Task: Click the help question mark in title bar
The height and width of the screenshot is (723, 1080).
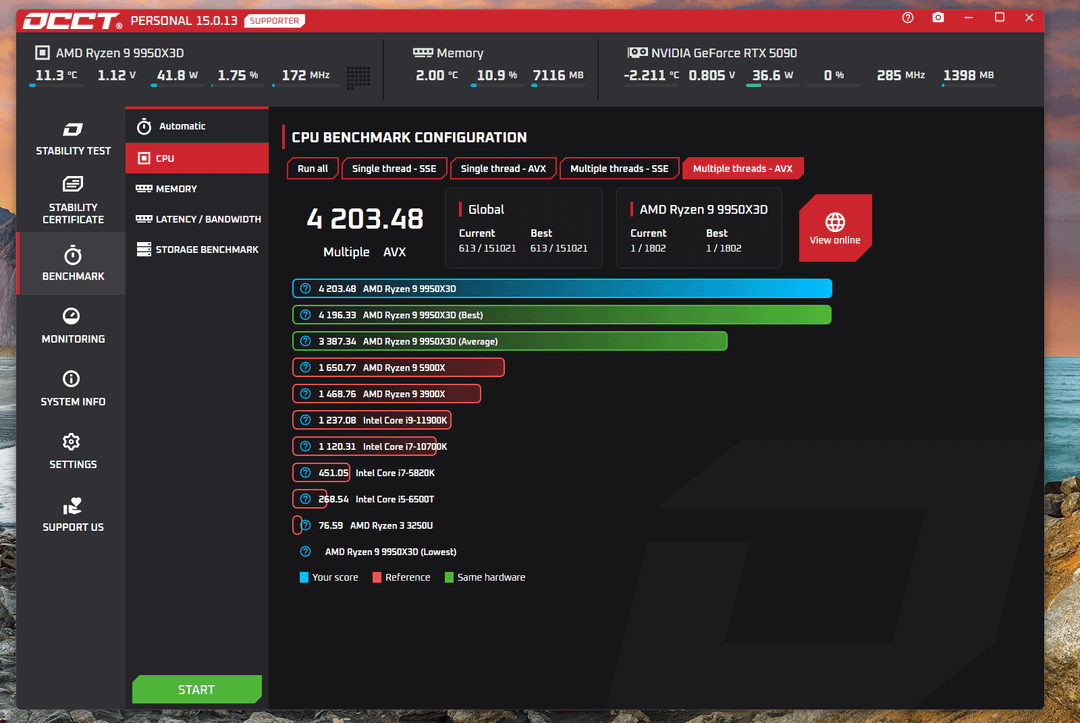Action: 908,18
